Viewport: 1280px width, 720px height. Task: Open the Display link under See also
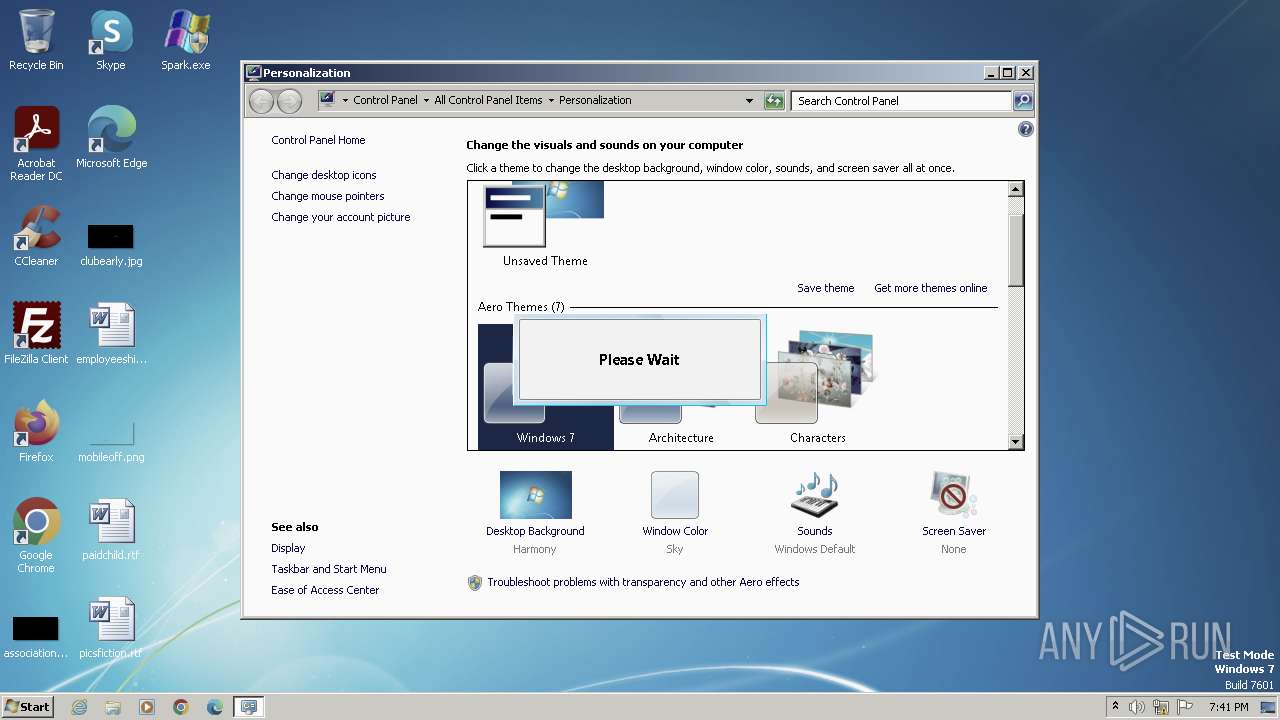coord(288,548)
